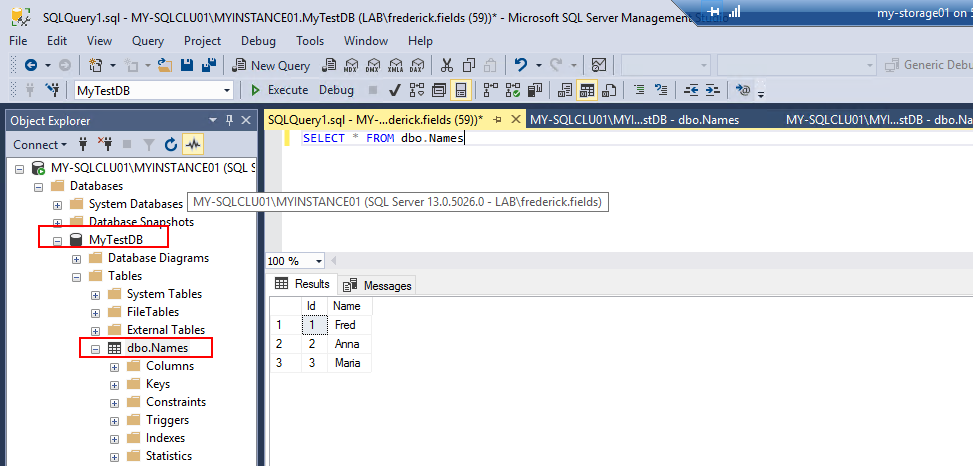Click the Name column header

[x=349, y=306]
